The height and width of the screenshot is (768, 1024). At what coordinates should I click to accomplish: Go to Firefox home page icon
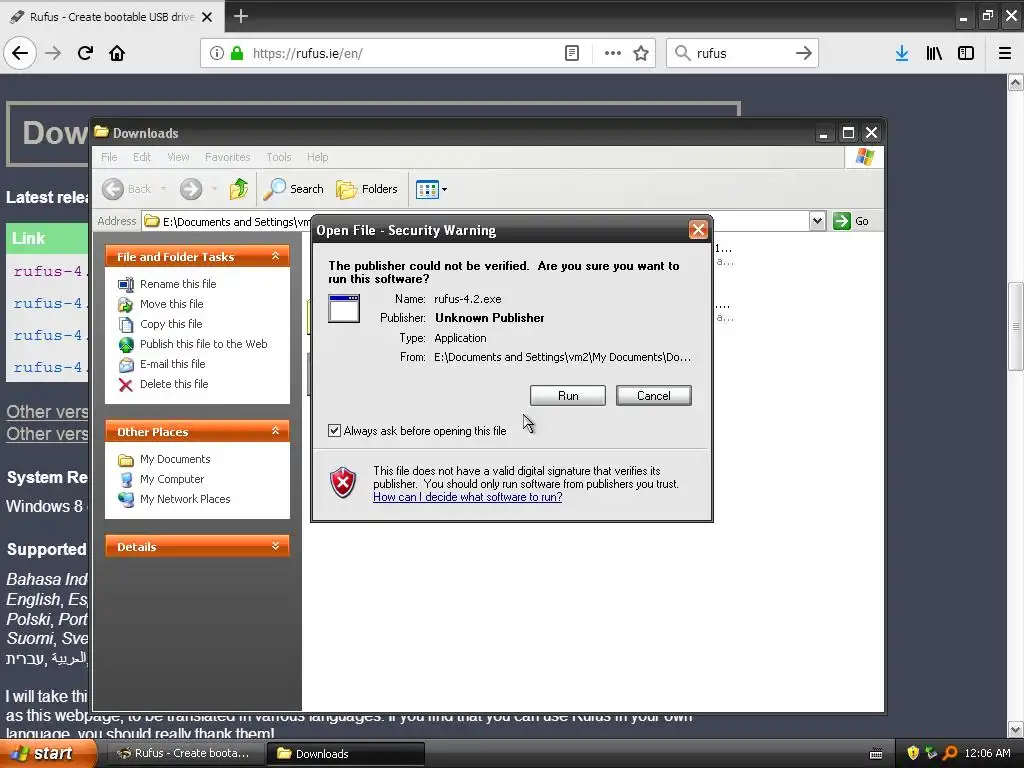click(x=117, y=53)
